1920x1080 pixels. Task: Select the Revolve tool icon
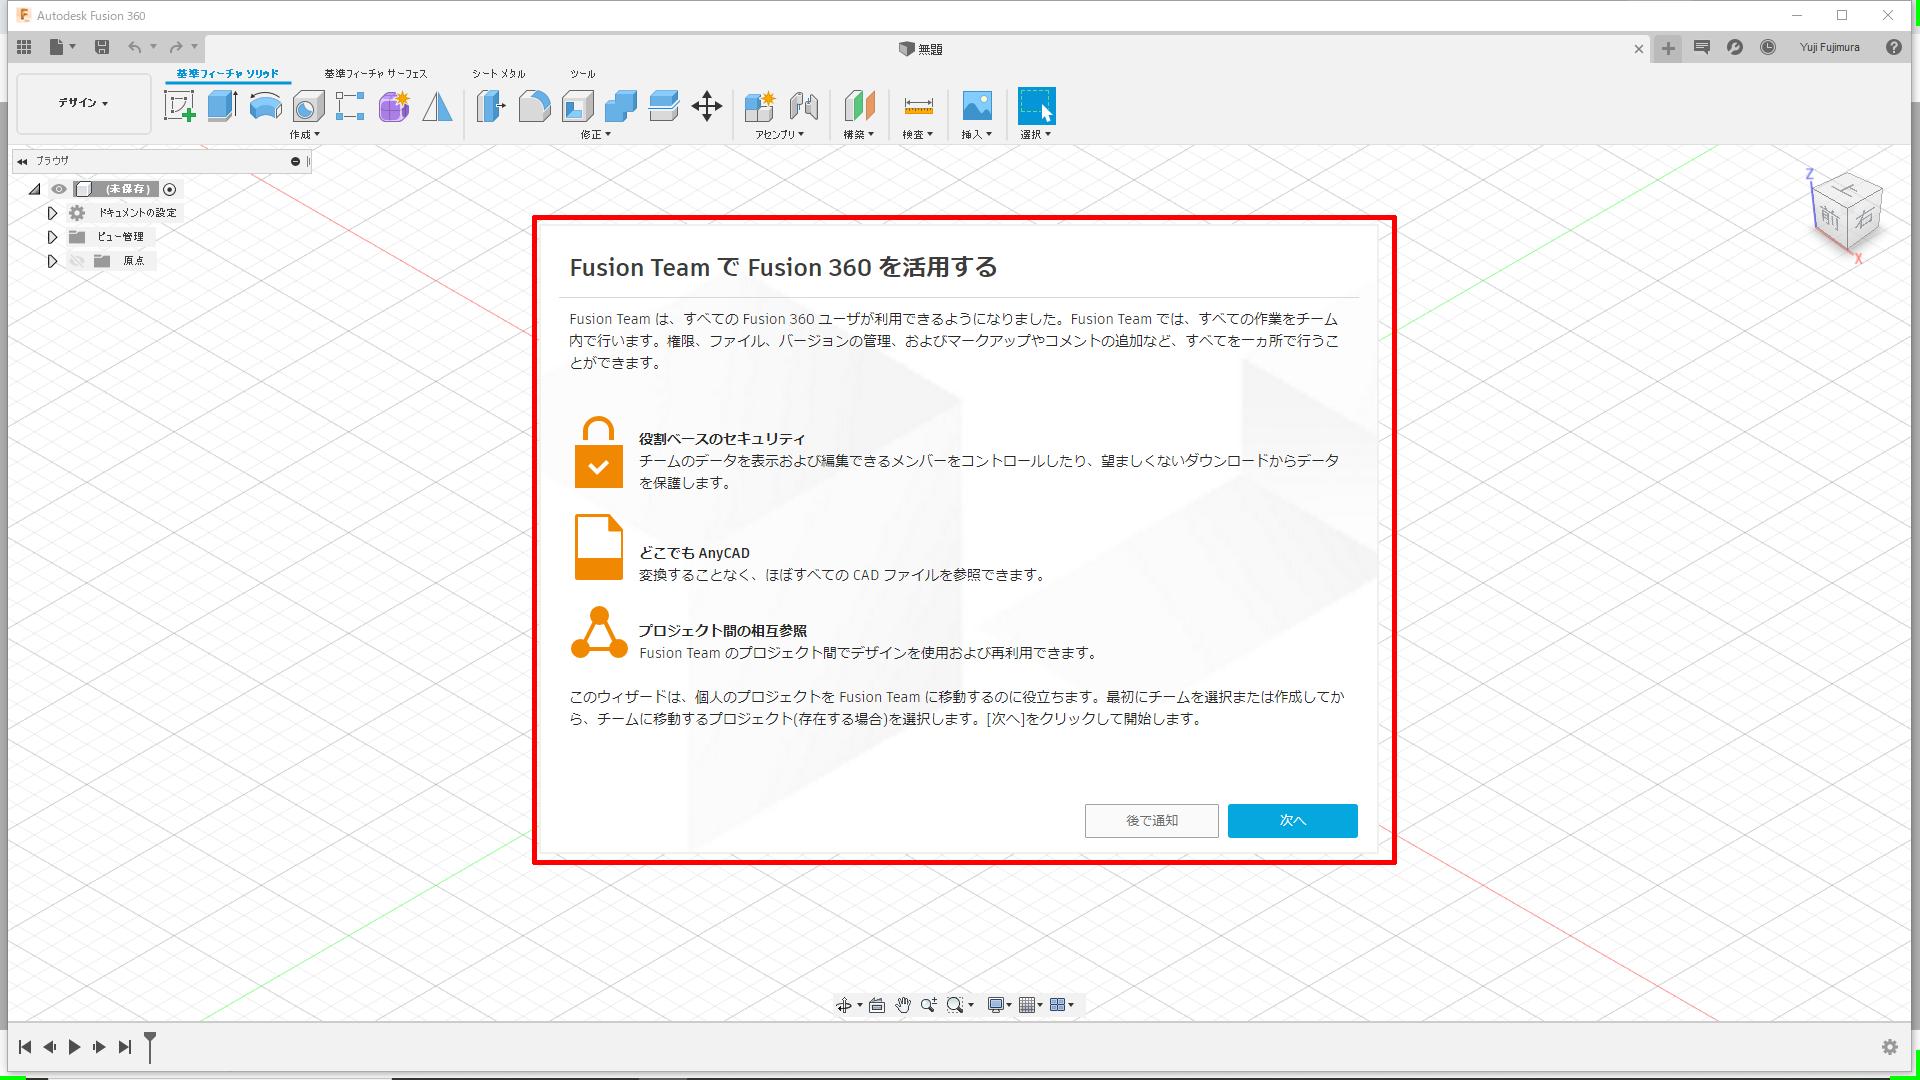coord(265,106)
